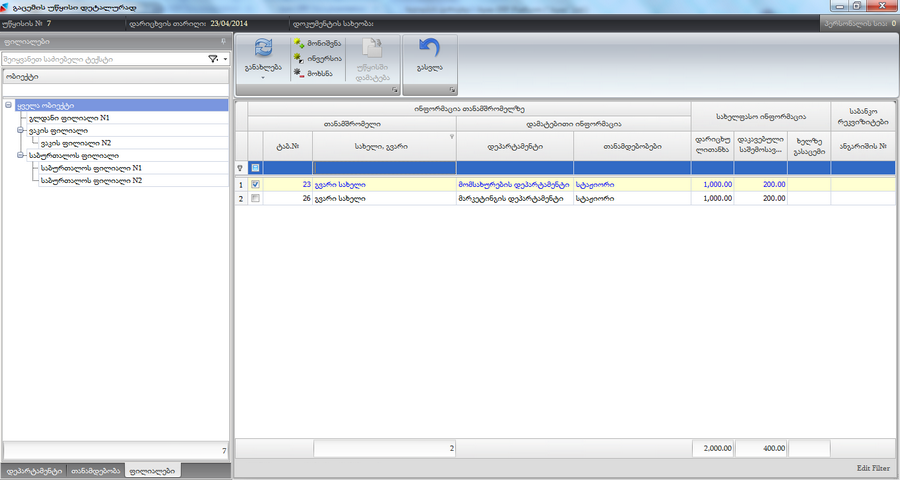Click the funnel filter icon in search box
900x480 pixels.
[x=212, y=59]
